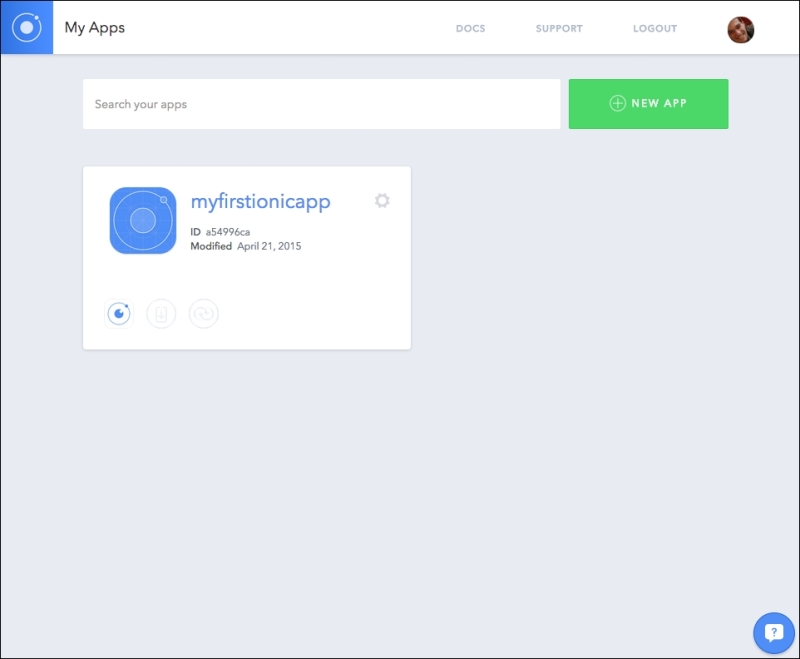Open the myfirstionicapp title link
Screen dimensions: 800x659
(x=260, y=201)
